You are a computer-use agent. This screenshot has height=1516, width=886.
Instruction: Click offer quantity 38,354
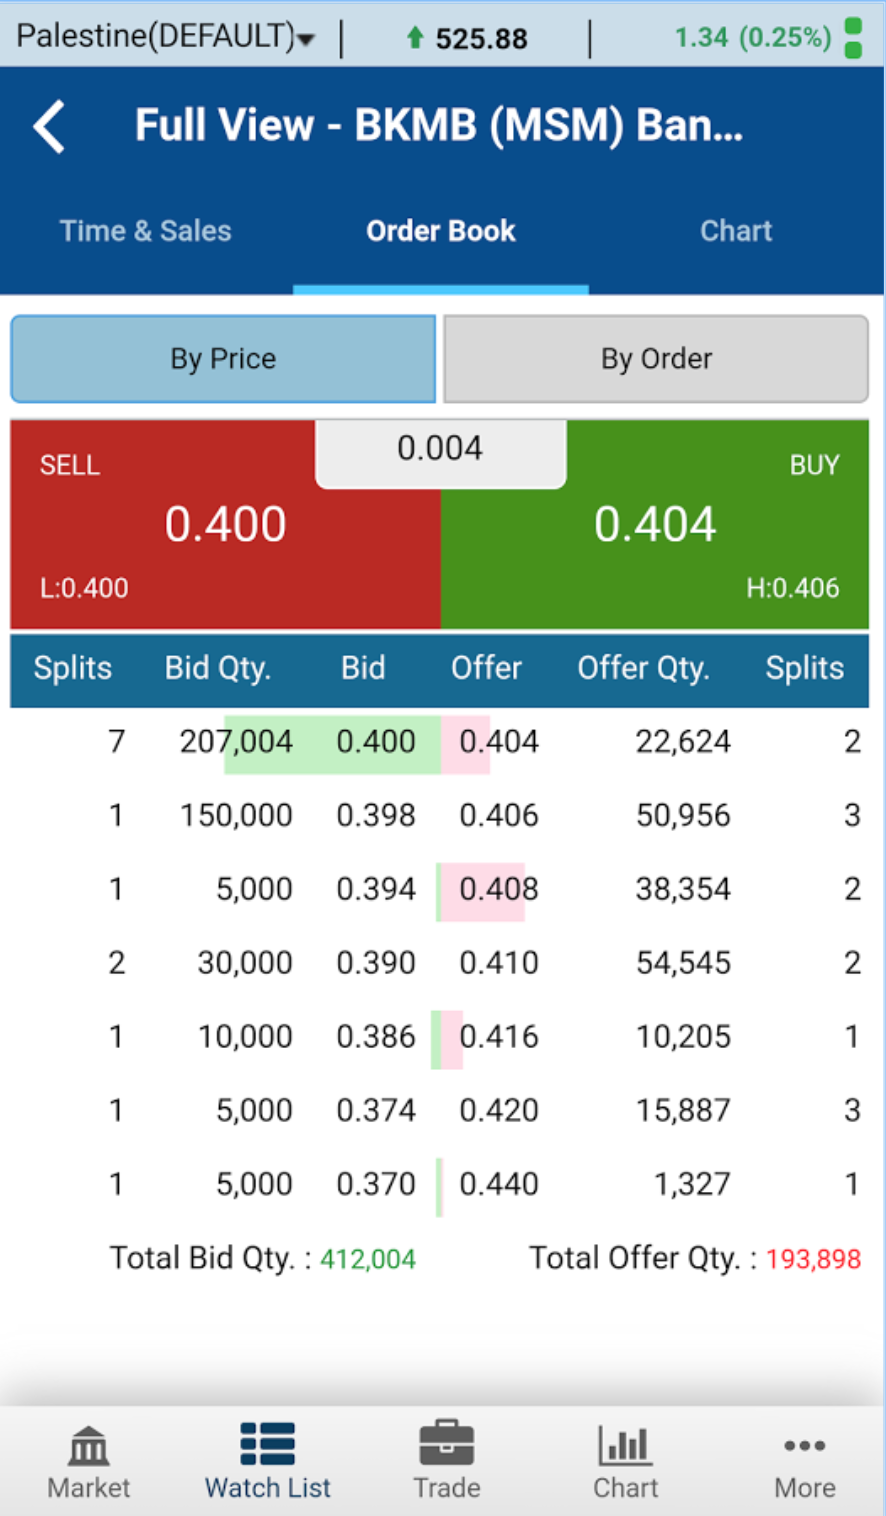683,889
